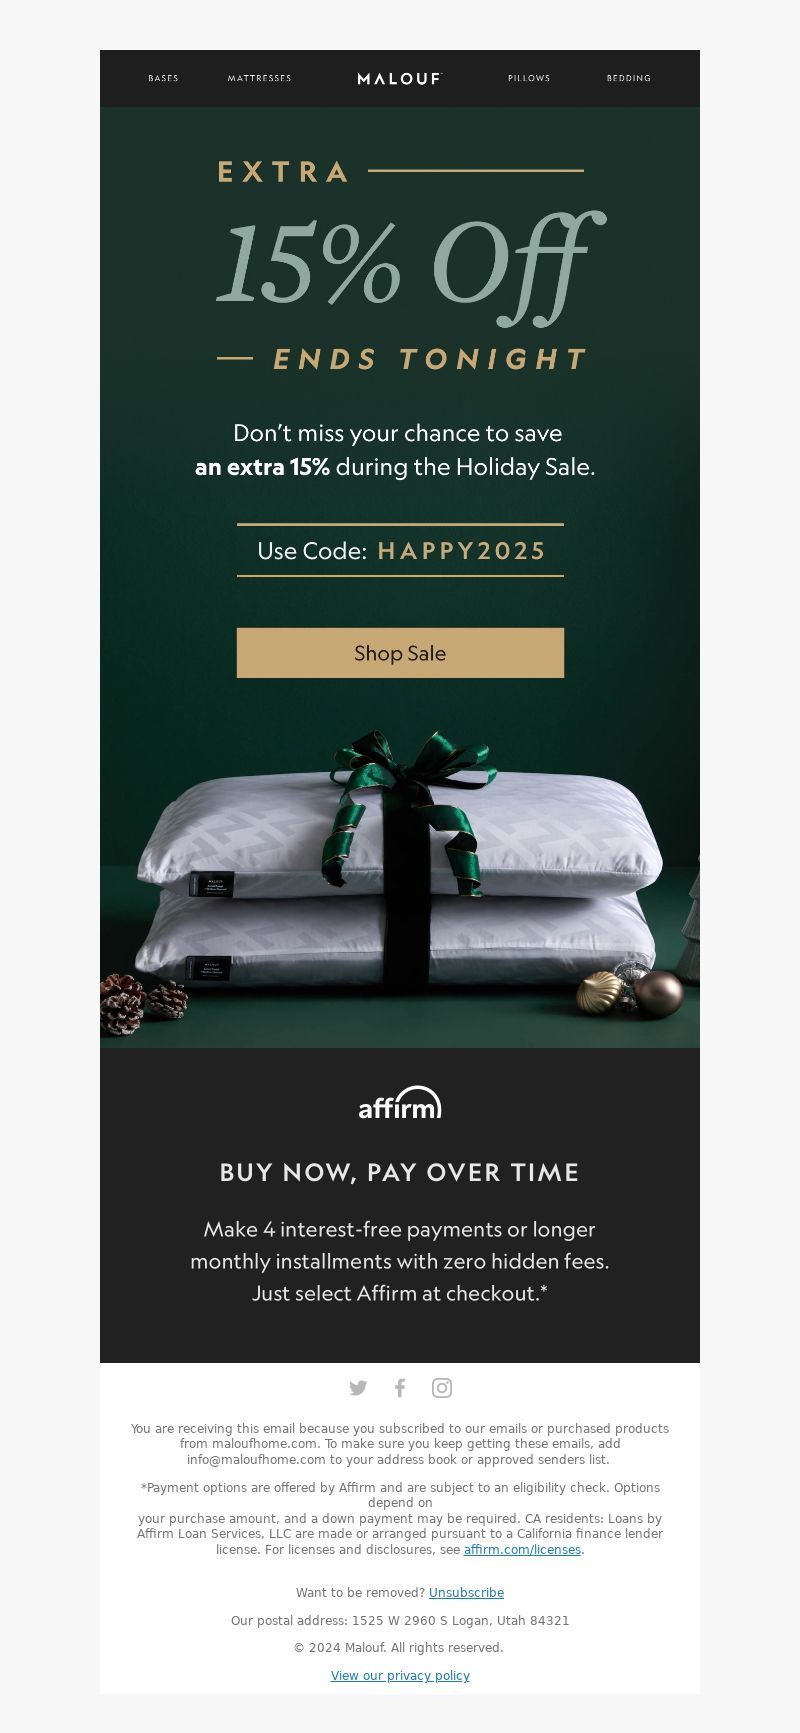Click the Ends Tonight banner text
This screenshot has width=800, height=1733.
click(x=430, y=359)
